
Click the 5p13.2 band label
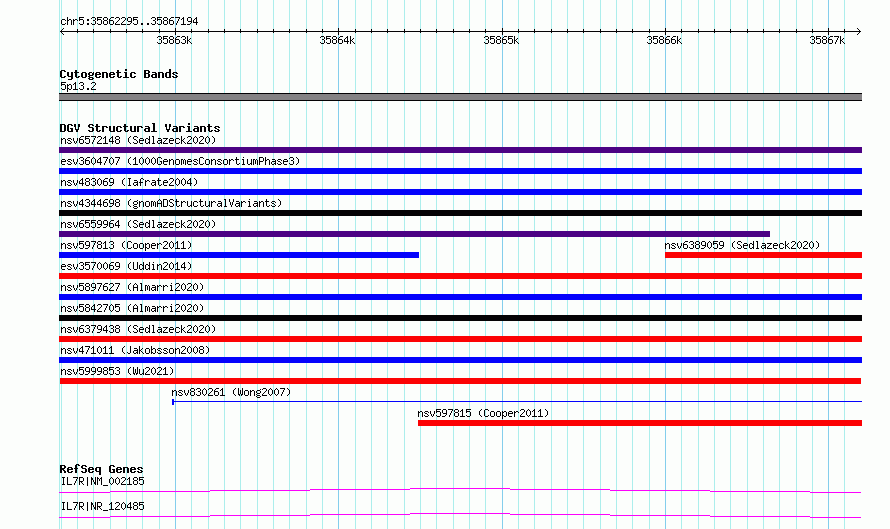click(x=78, y=86)
